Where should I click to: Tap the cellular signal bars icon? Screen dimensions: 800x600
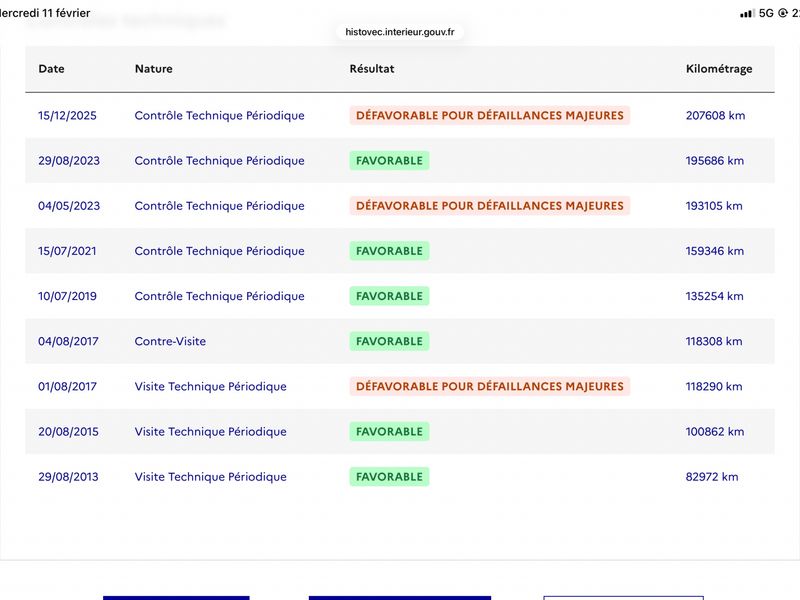coord(747,13)
